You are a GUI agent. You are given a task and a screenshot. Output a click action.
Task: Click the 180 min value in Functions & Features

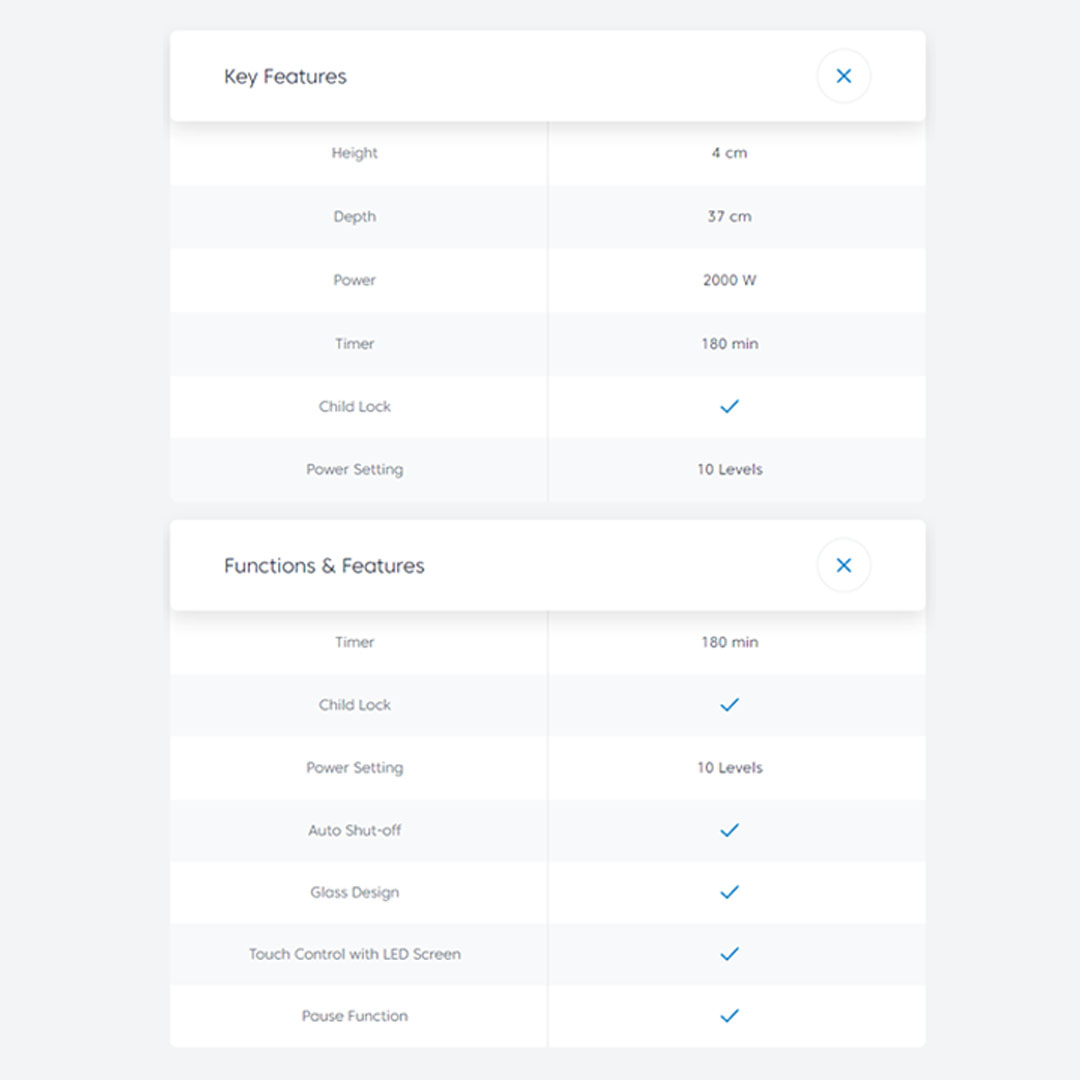(729, 642)
